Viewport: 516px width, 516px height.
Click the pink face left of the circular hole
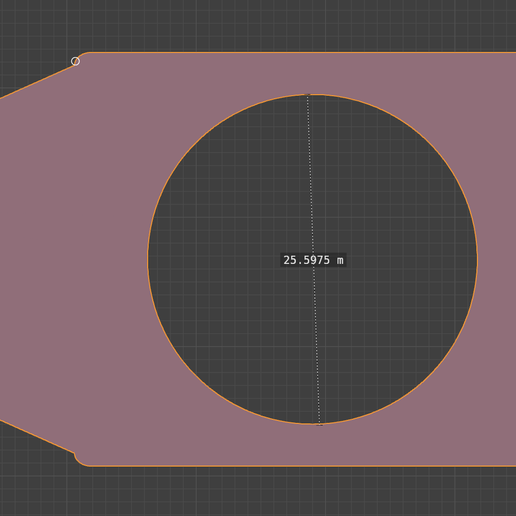pos(77,259)
